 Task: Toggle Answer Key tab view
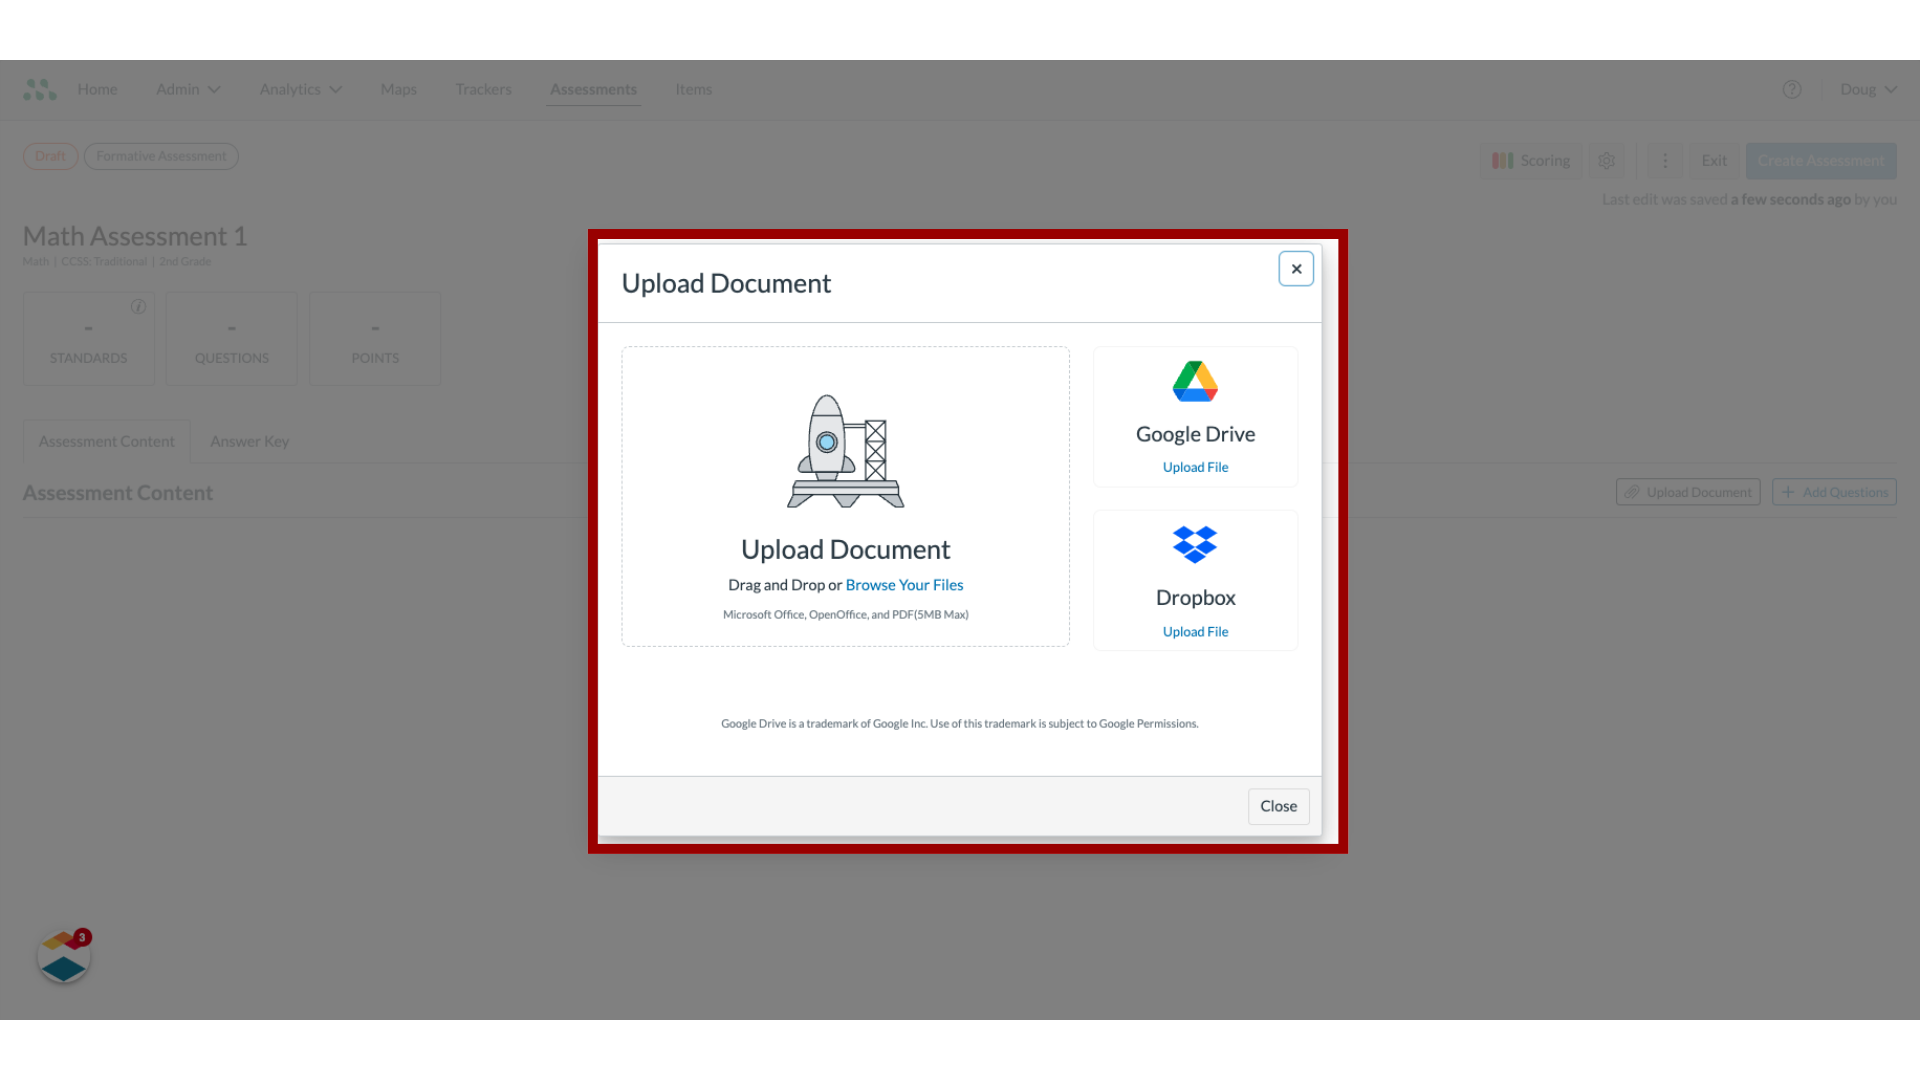pos(249,440)
